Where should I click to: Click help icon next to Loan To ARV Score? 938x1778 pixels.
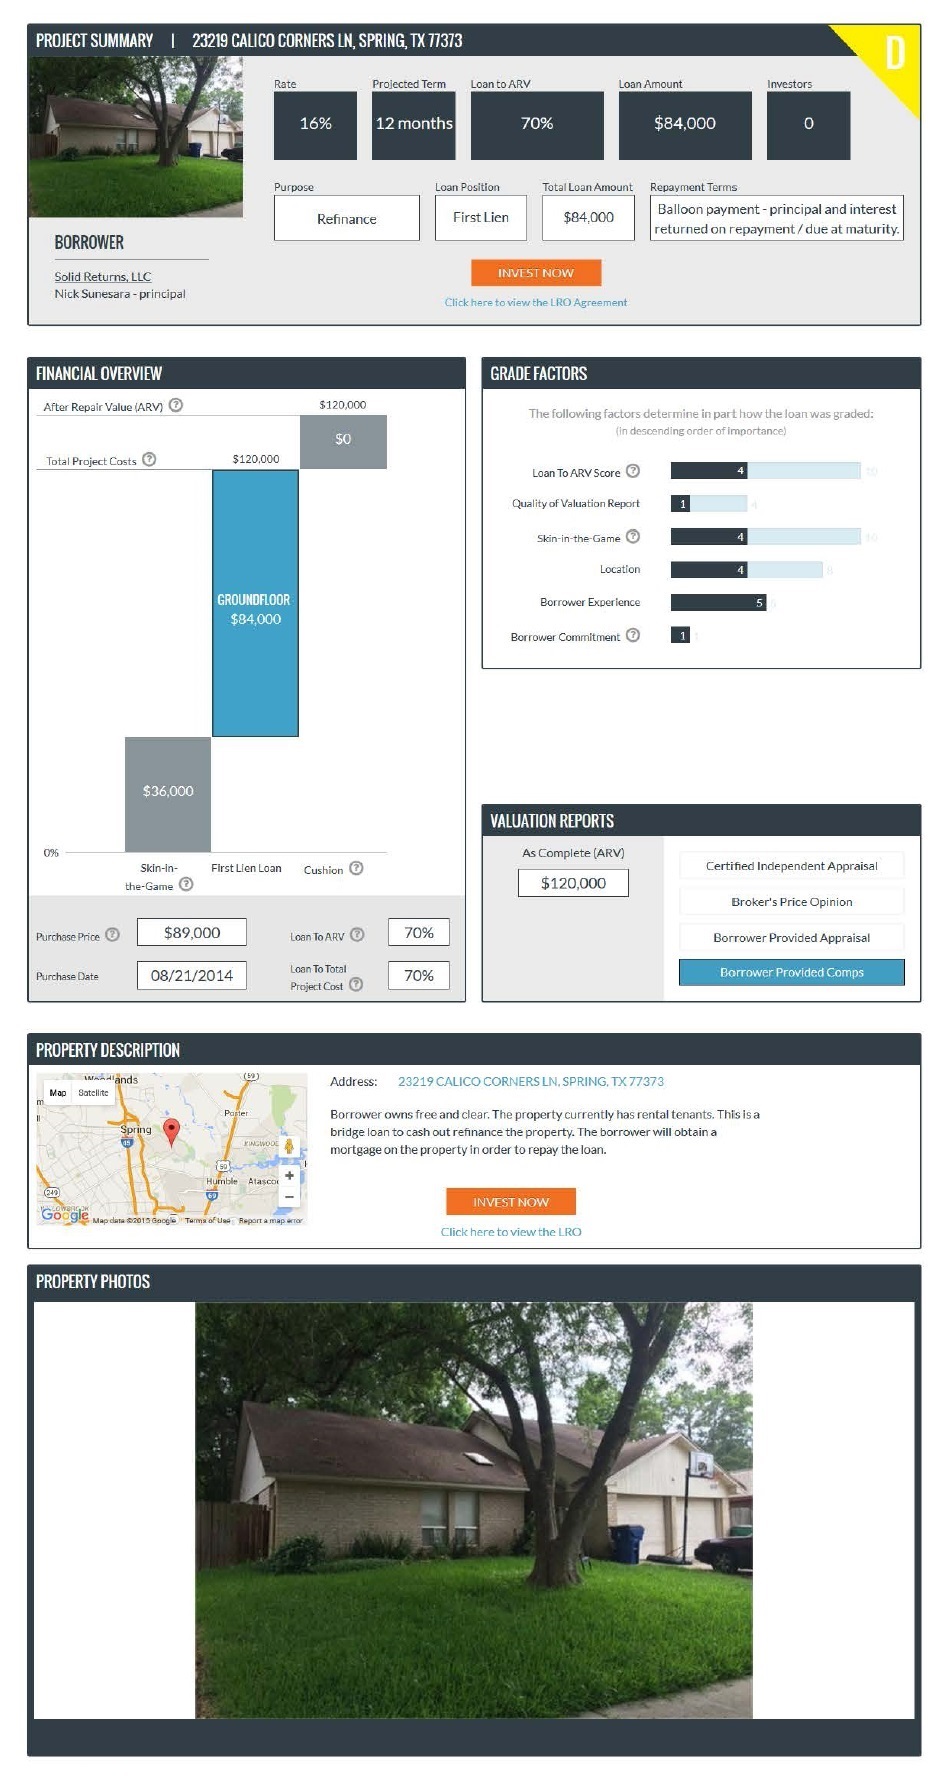click(632, 471)
